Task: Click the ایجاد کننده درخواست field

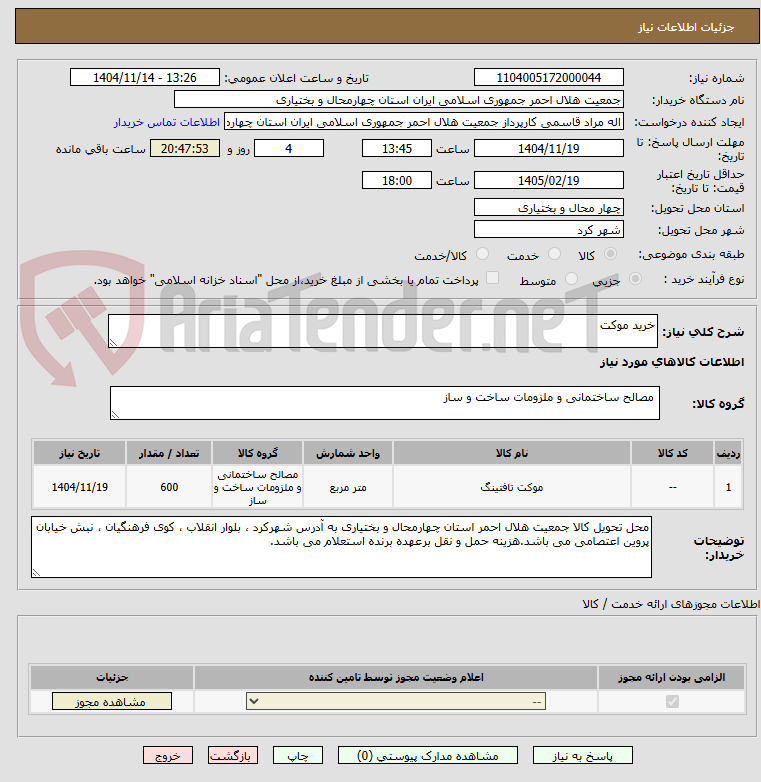Action: pyautogui.click(x=423, y=122)
